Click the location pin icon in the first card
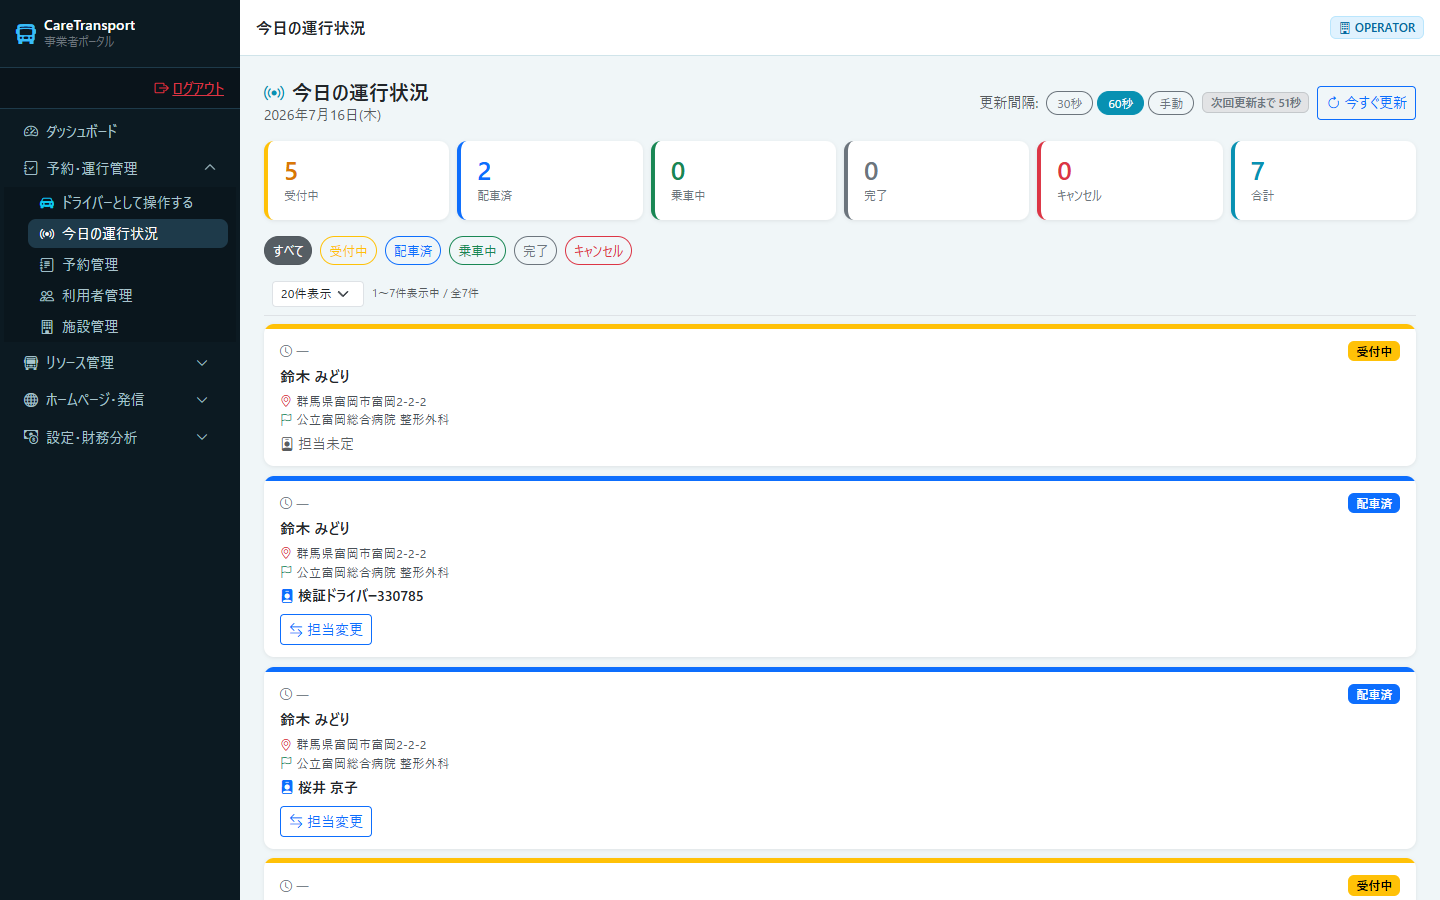 pos(286,401)
